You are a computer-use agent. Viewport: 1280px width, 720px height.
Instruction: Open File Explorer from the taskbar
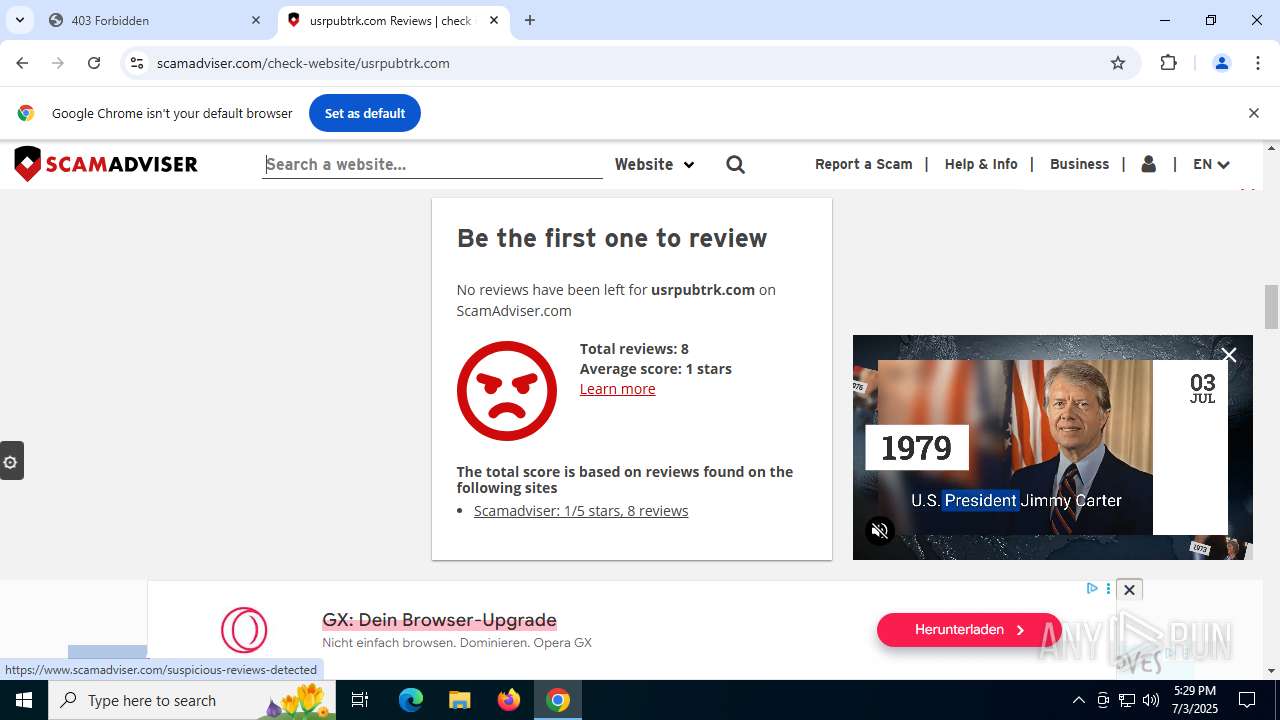pyautogui.click(x=459, y=700)
